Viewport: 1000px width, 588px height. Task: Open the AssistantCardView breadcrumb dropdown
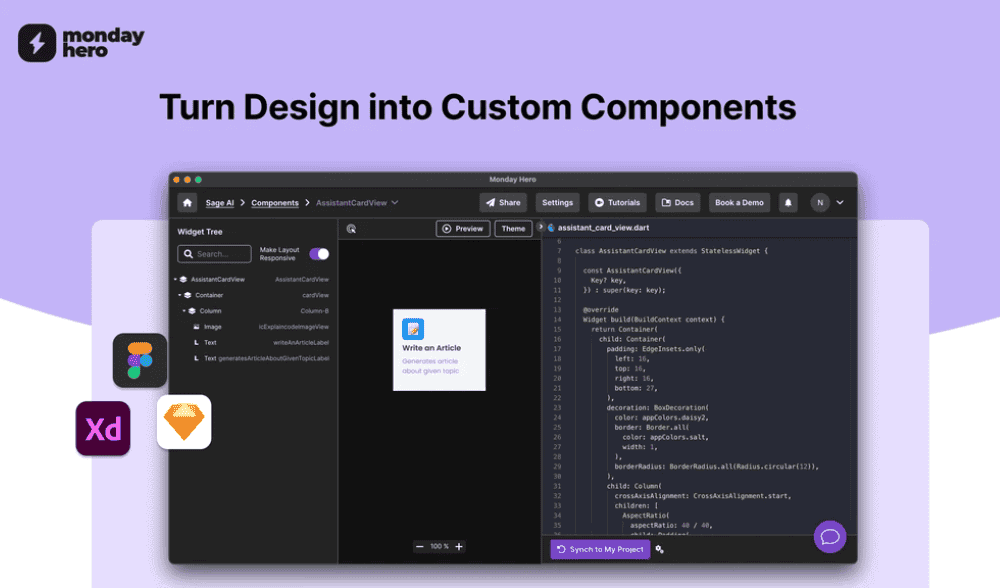point(395,203)
